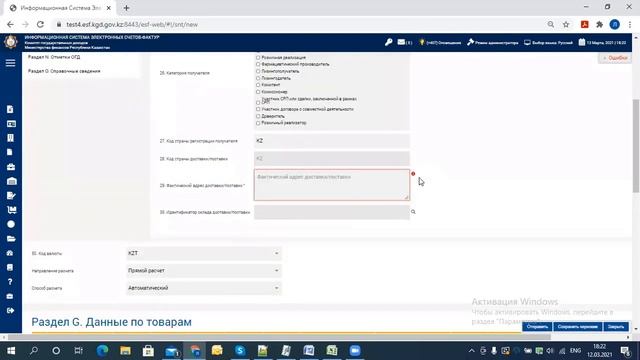Select 'Лизингодатель' radio option
Screen dimensions: 640x360
click(x=258, y=78)
